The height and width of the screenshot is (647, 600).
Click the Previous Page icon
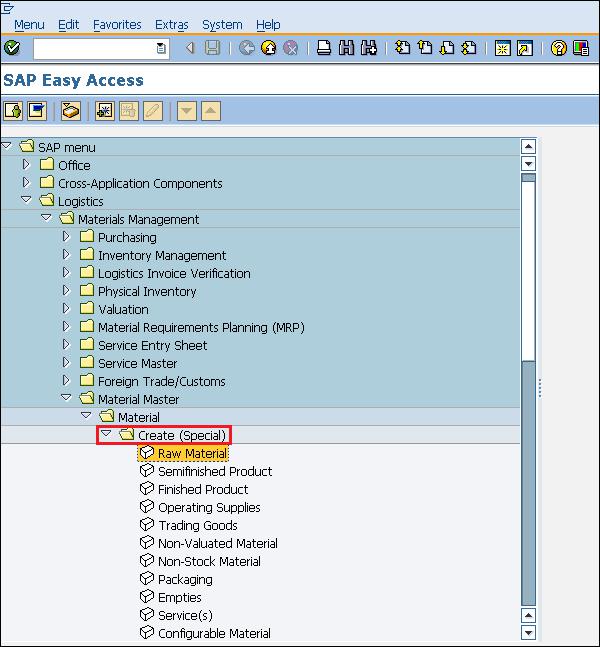click(425, 48)
